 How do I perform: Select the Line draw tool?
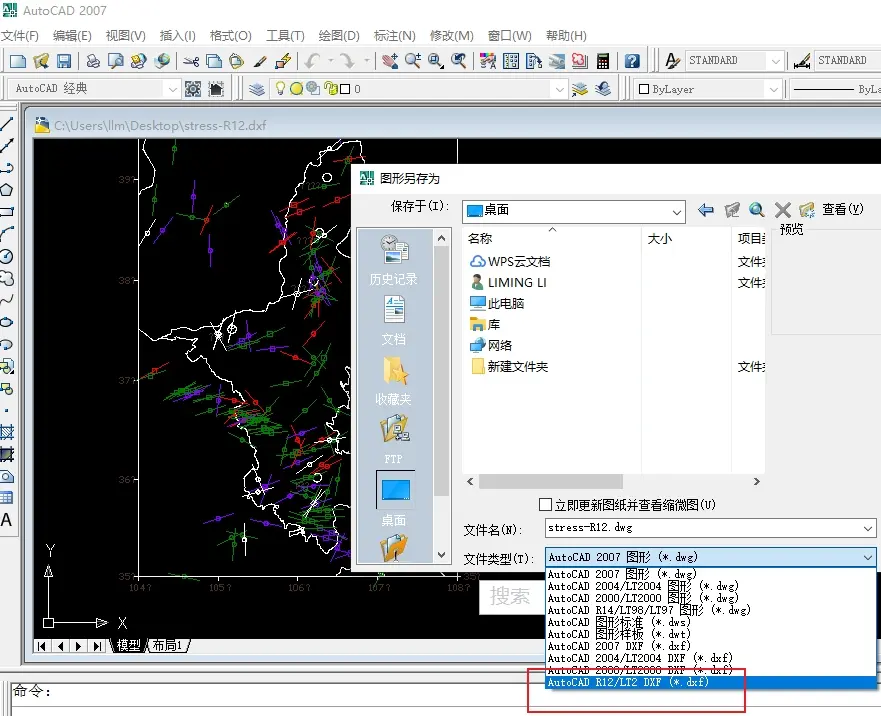click(7, 124)
